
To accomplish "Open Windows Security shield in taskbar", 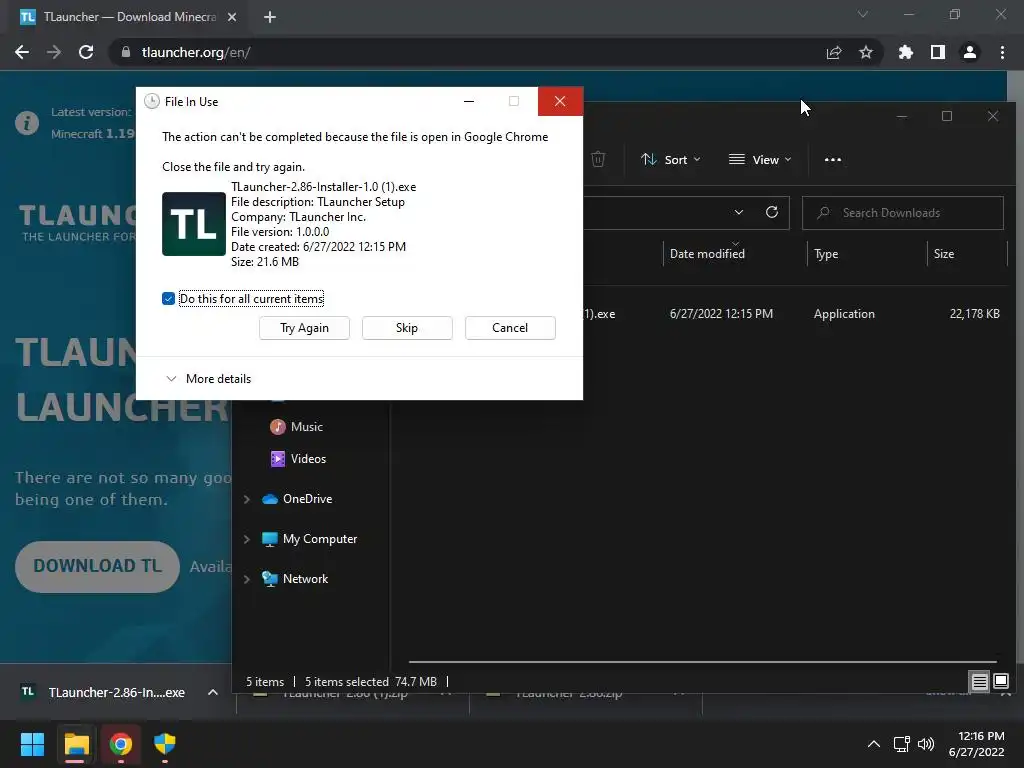I will [x=165, y=744].
